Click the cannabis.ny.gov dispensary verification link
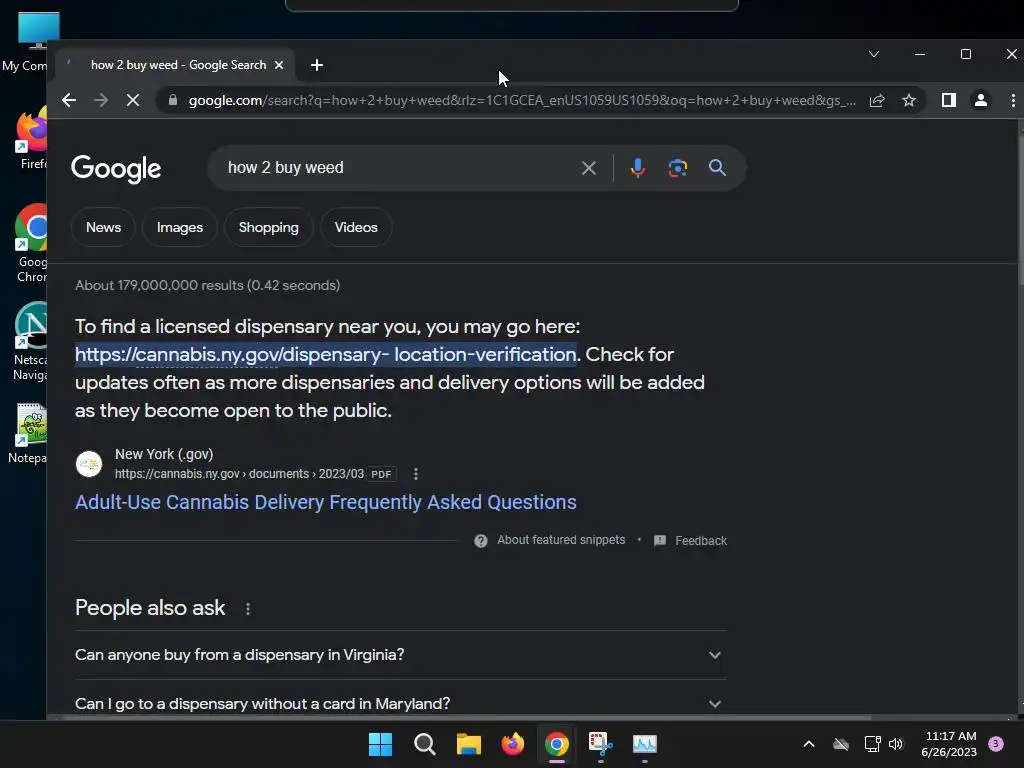Image resolution: width=1024 pixels, height=768 pixels. point(326,354)
